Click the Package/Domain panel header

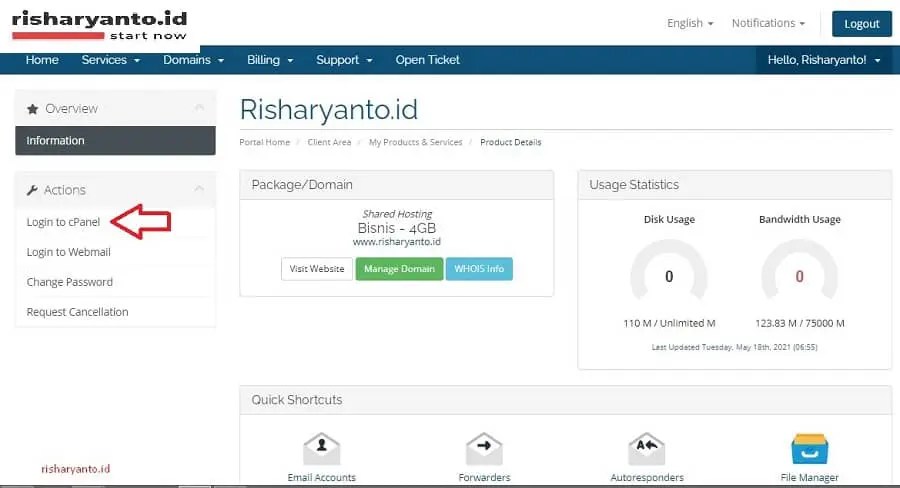click(397, 185)
